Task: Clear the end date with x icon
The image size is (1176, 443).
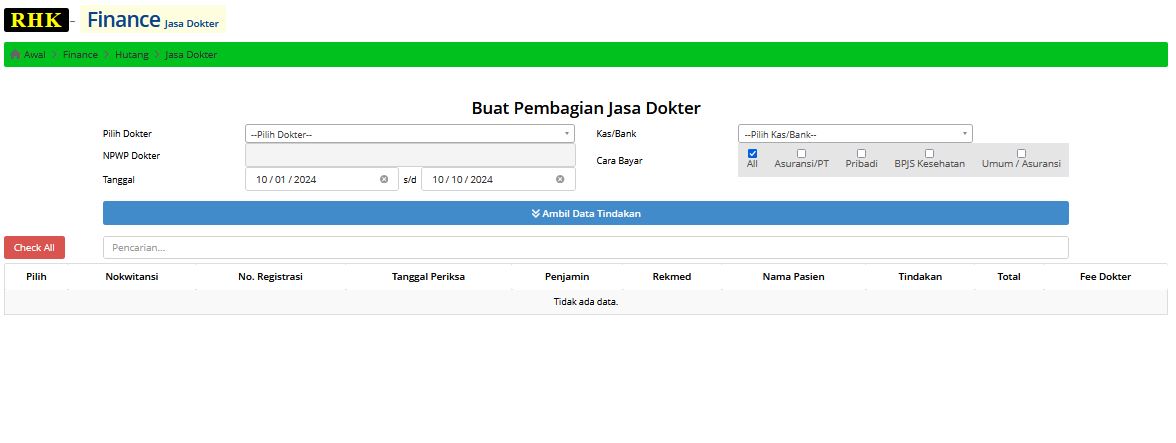Action: pyautogui.click(x=560, y=179)
